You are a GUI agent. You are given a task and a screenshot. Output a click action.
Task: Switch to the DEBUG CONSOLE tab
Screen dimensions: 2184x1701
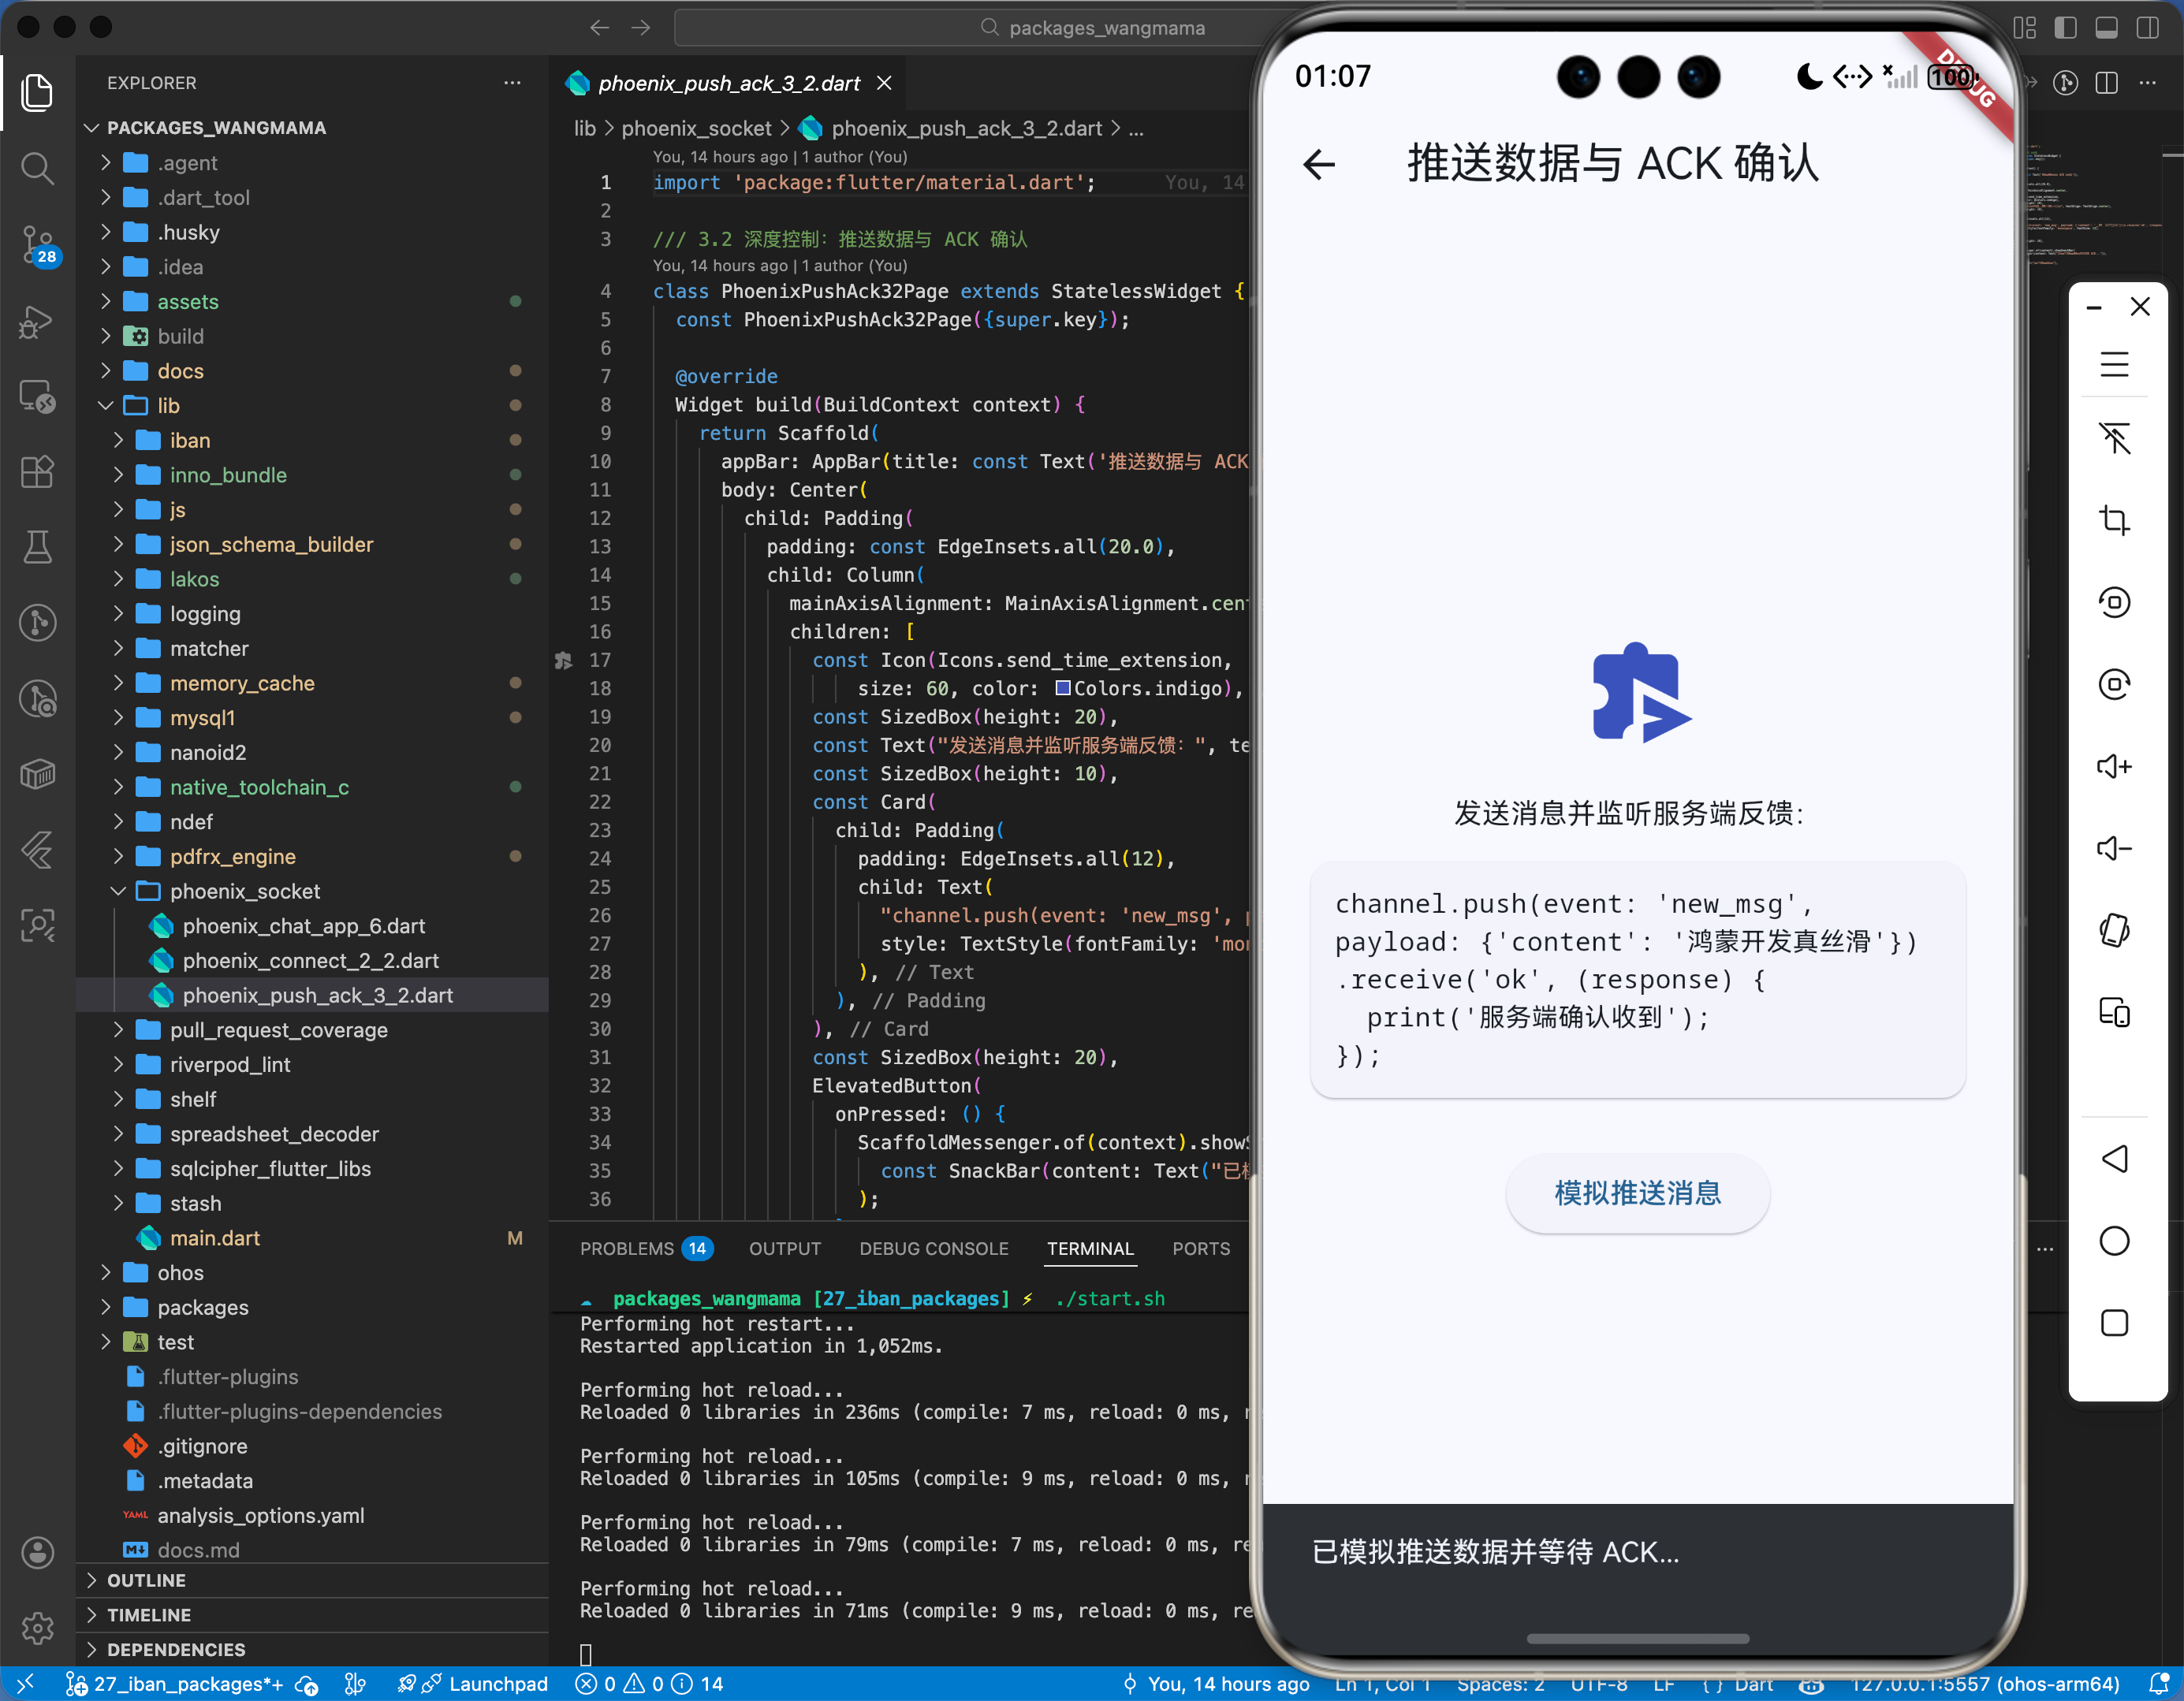933,1248
